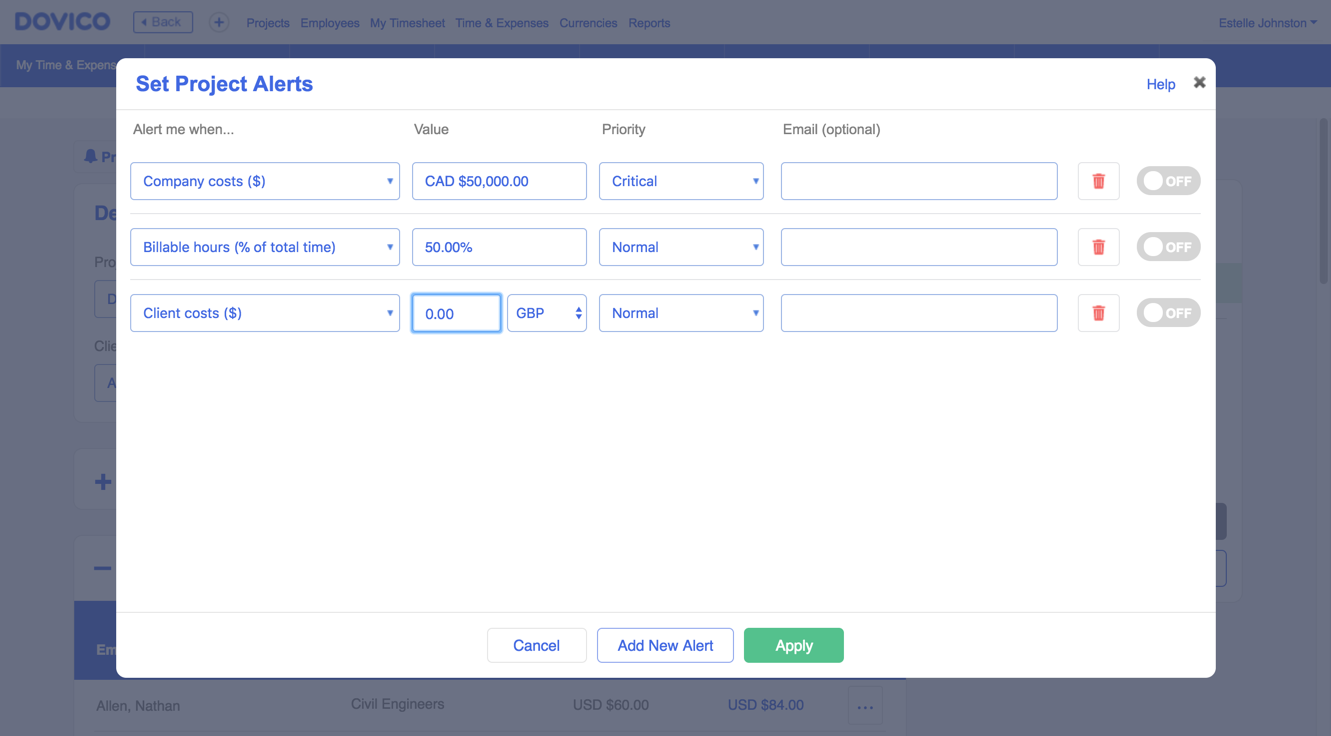1331x736 pixels.
Task: Click the email field in Company costs row
Action: pos(919,181)
